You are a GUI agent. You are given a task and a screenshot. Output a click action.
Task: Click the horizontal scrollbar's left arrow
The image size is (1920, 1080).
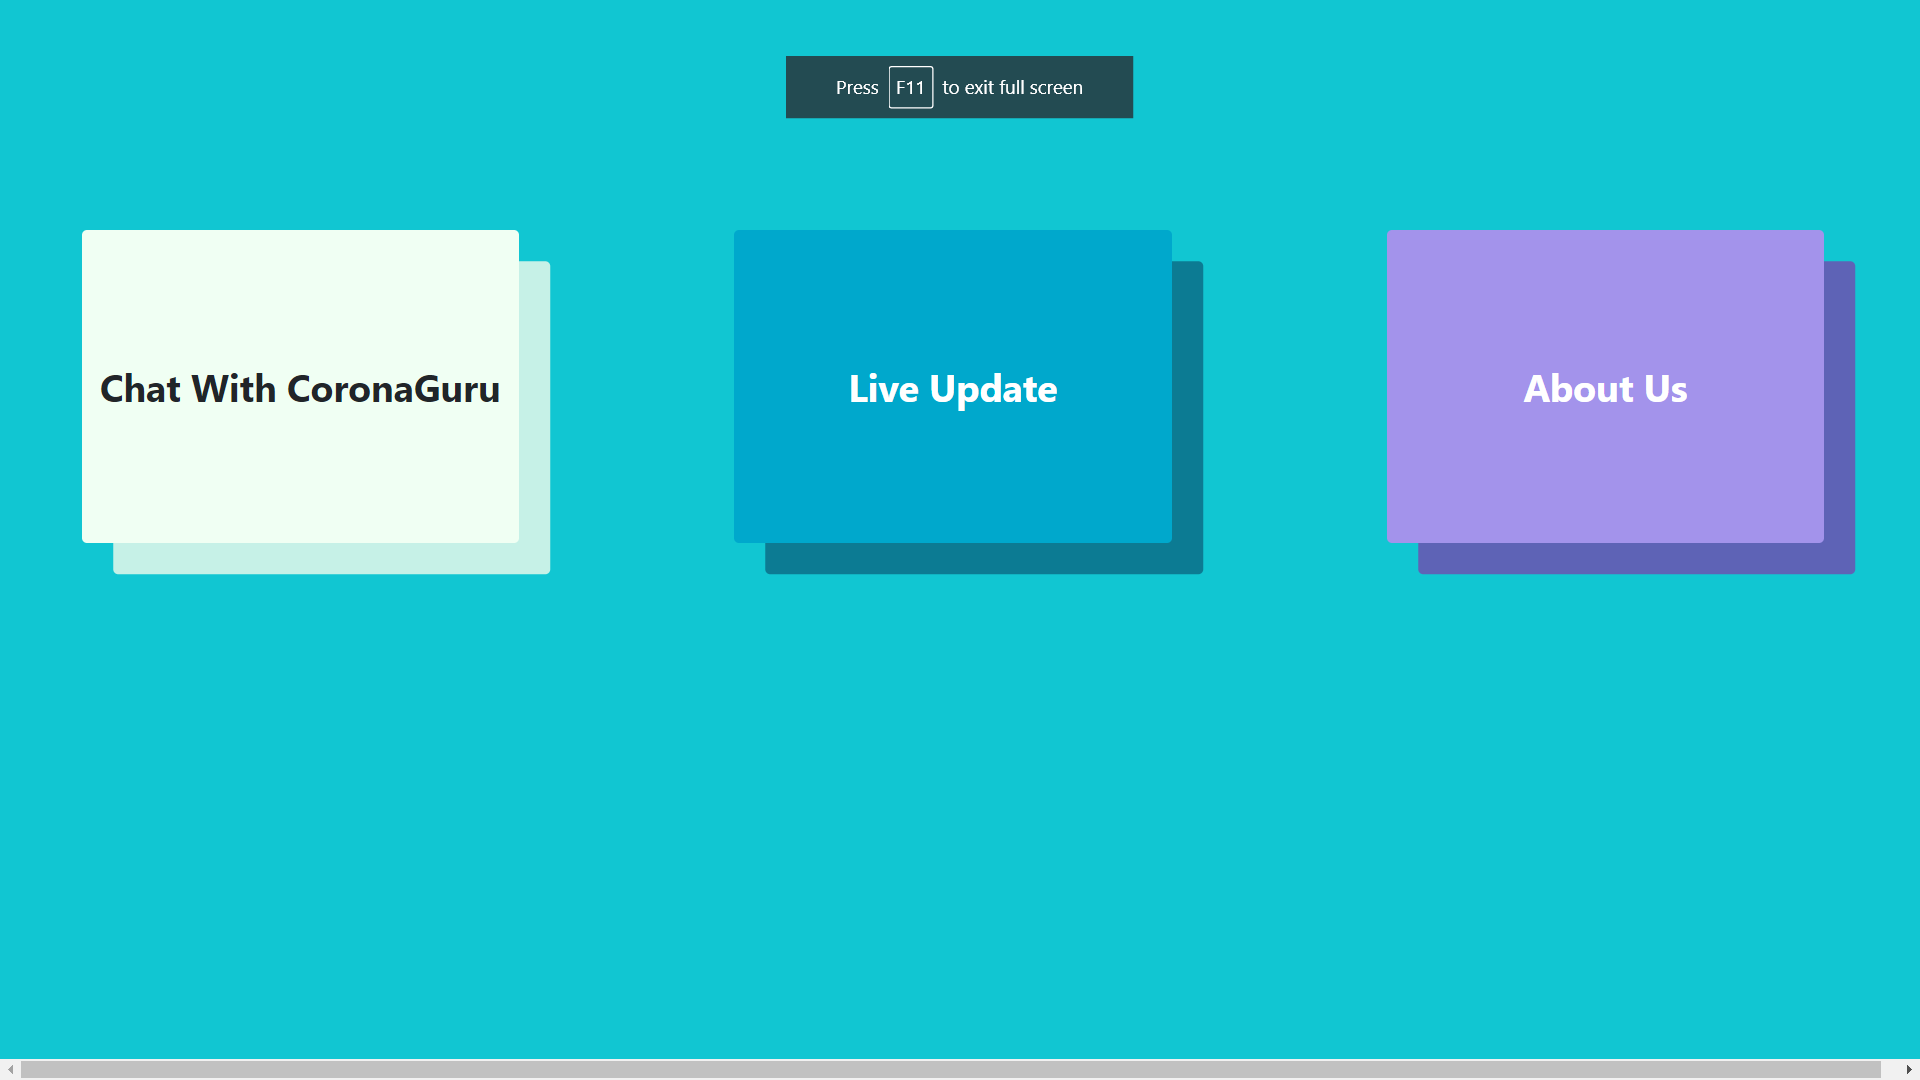tap(10, 1069)
